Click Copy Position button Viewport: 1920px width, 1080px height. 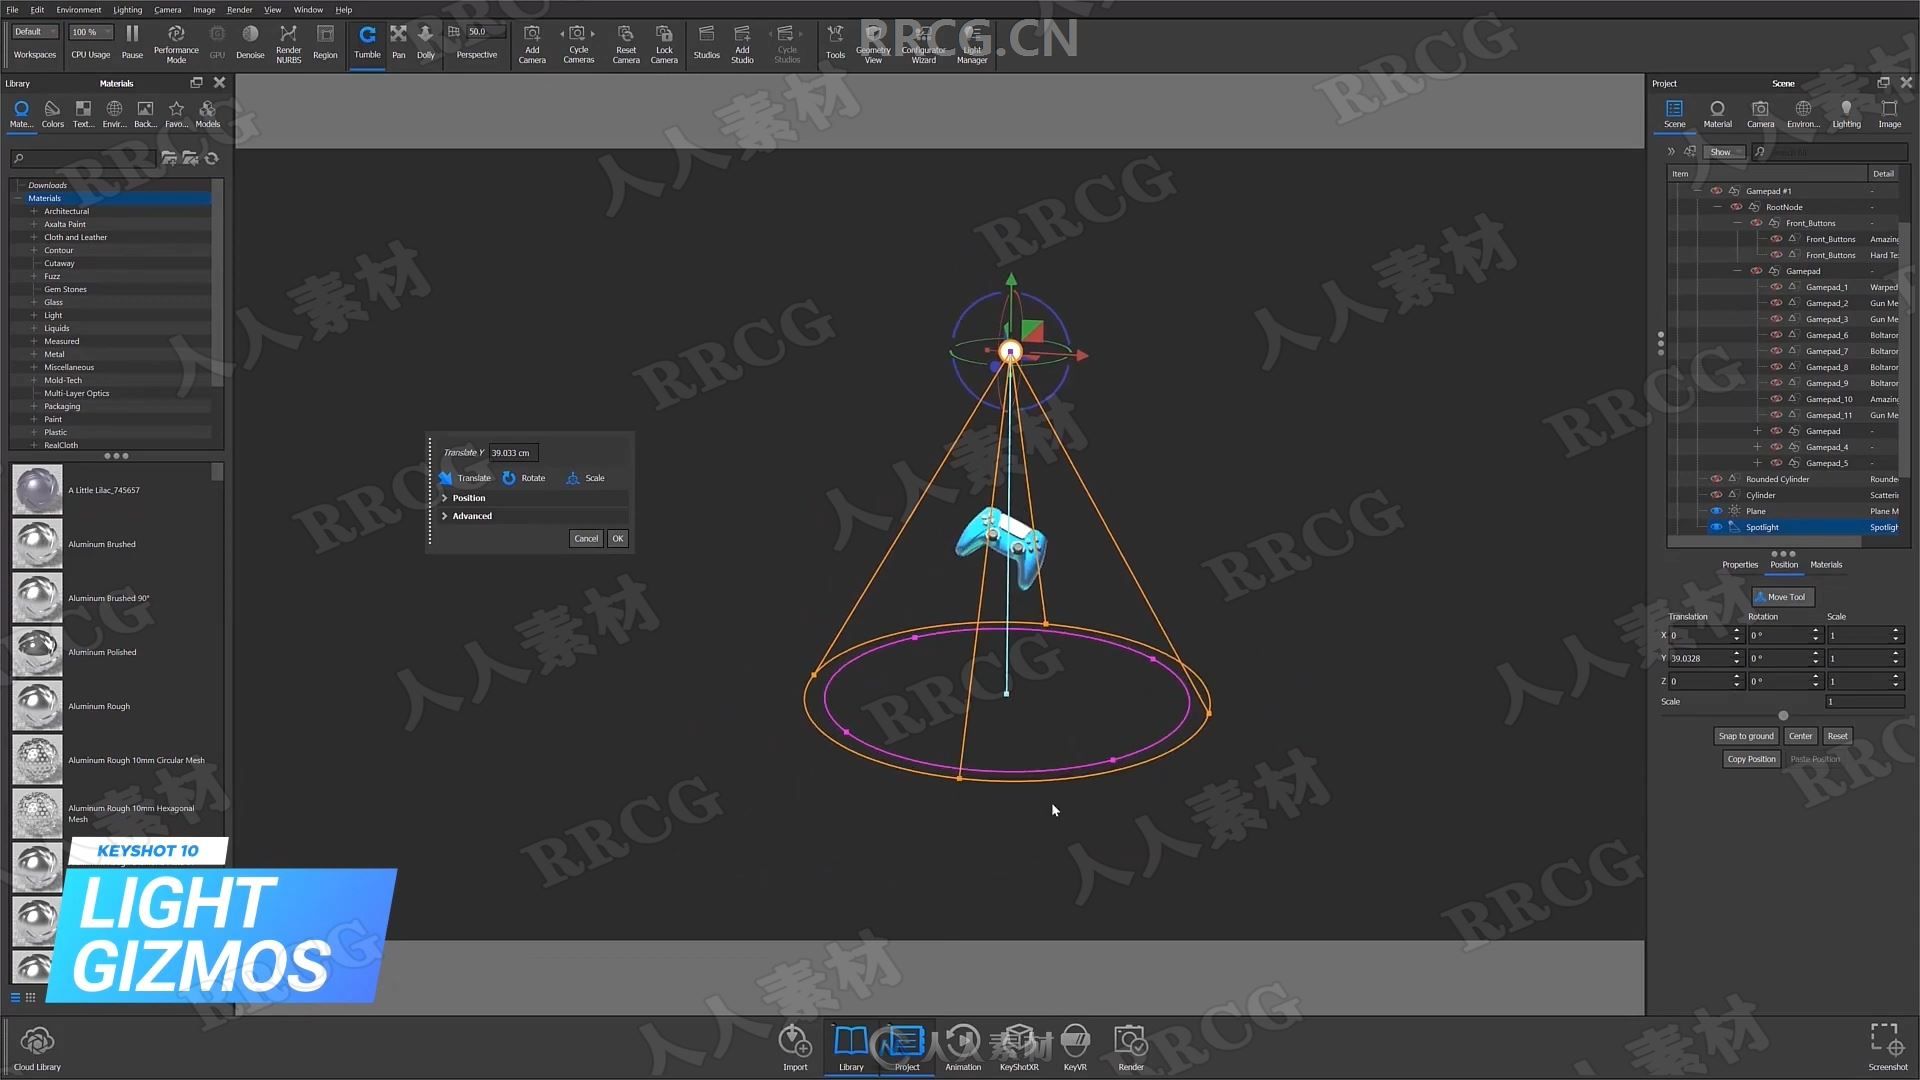(1751, 759)
